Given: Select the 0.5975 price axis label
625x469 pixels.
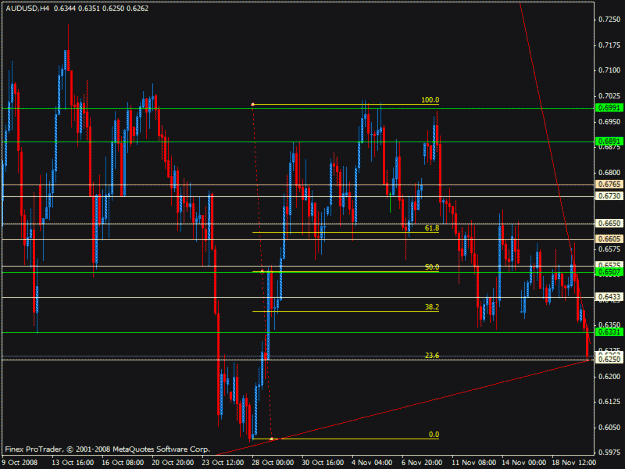Looking at the screenshot, I should pos(609,453).
